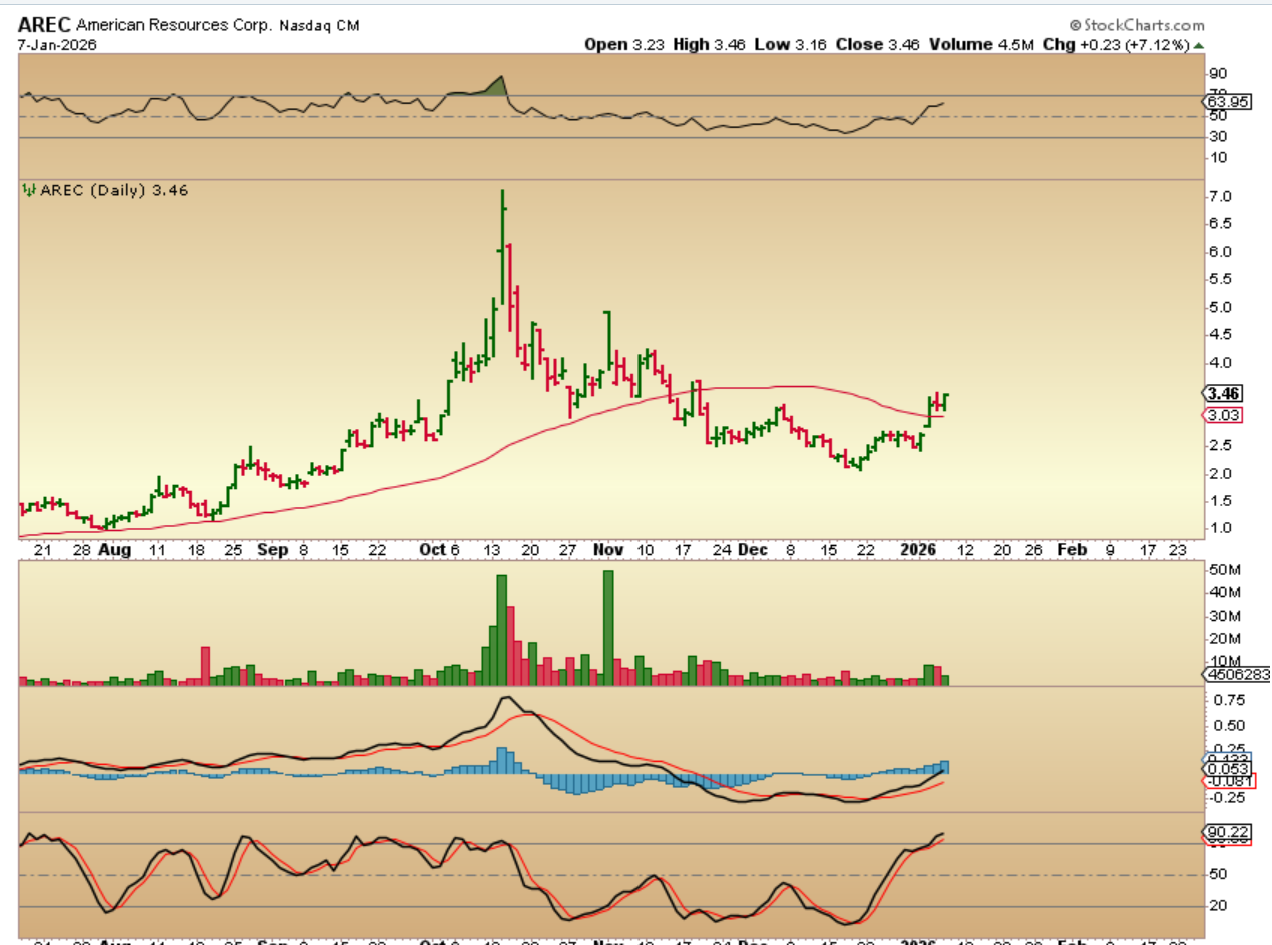Click the 3.46 current price tag
The height and width of the screenshot is (945, 1272).
tap(1222, 394)
